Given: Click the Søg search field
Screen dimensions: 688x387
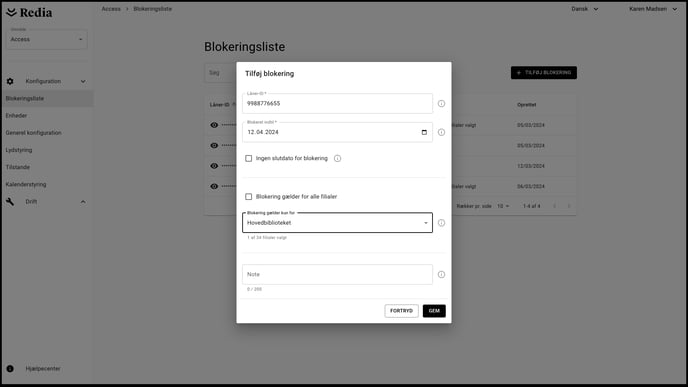Looking at the screenshot, I should pos(220,73).
